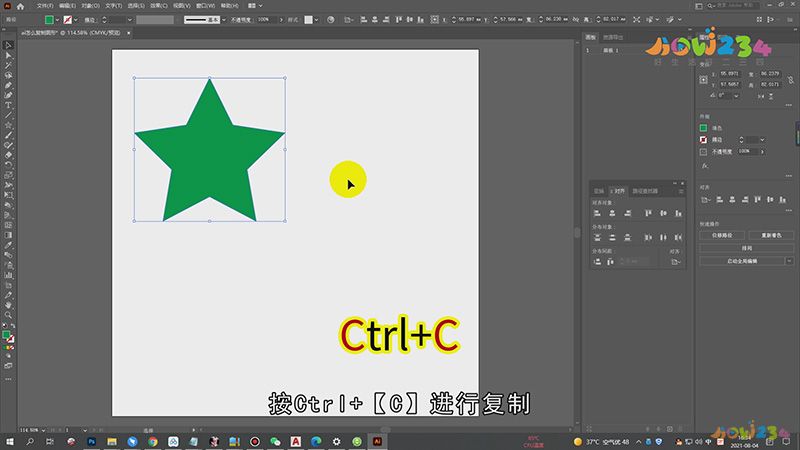Screen dimensions: 800x450
Task: Toggle flip vertical in Transform section
Action: tap(771, 96)
